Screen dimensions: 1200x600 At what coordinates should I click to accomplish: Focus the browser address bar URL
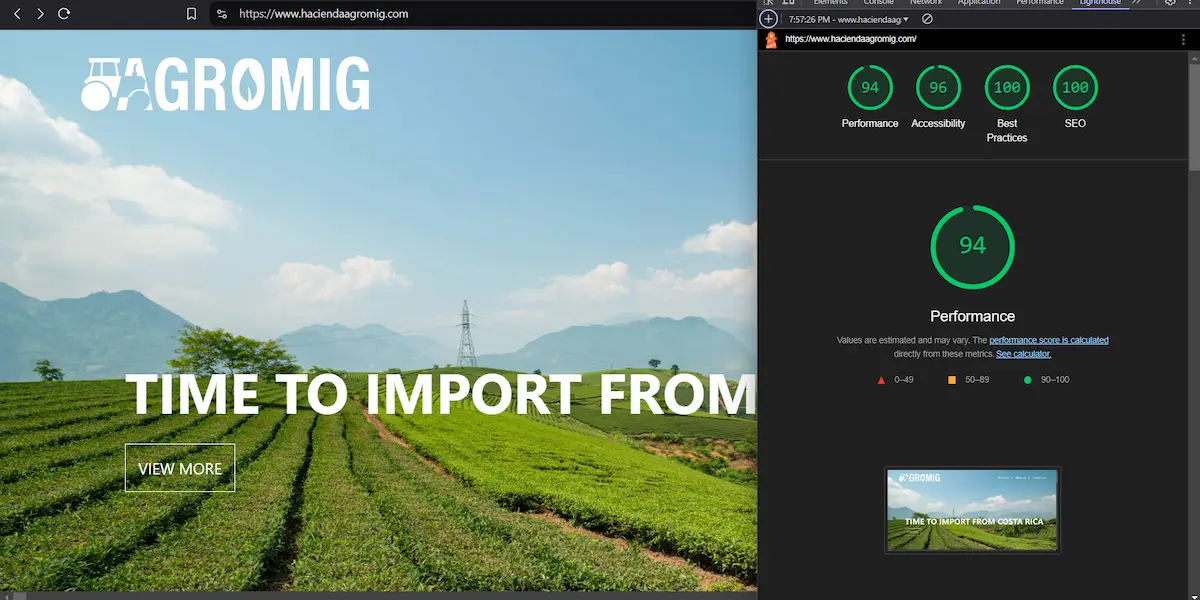pos(323,14)
